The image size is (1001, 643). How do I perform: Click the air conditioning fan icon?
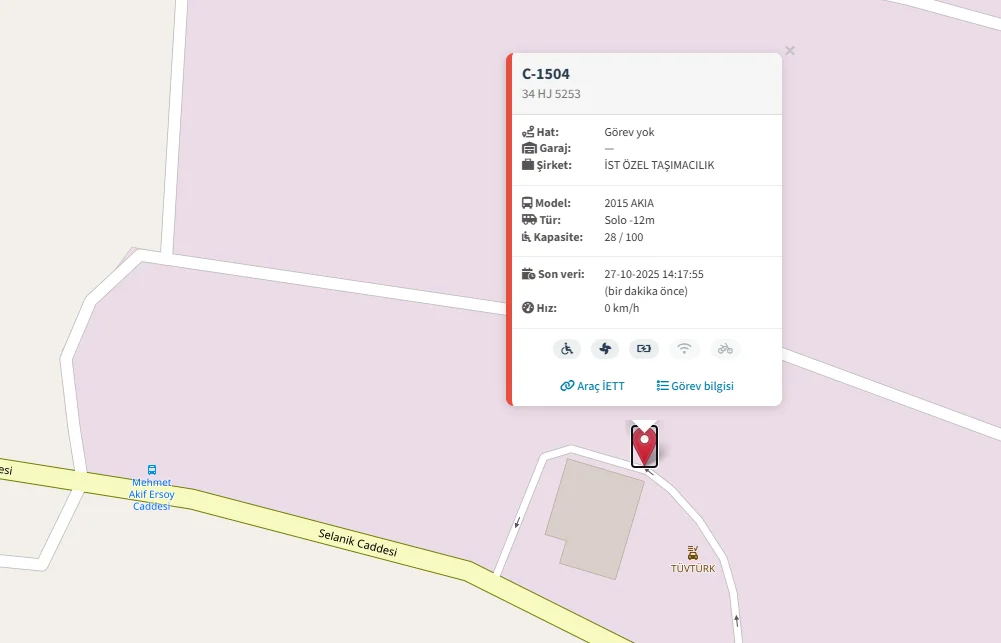605,349
